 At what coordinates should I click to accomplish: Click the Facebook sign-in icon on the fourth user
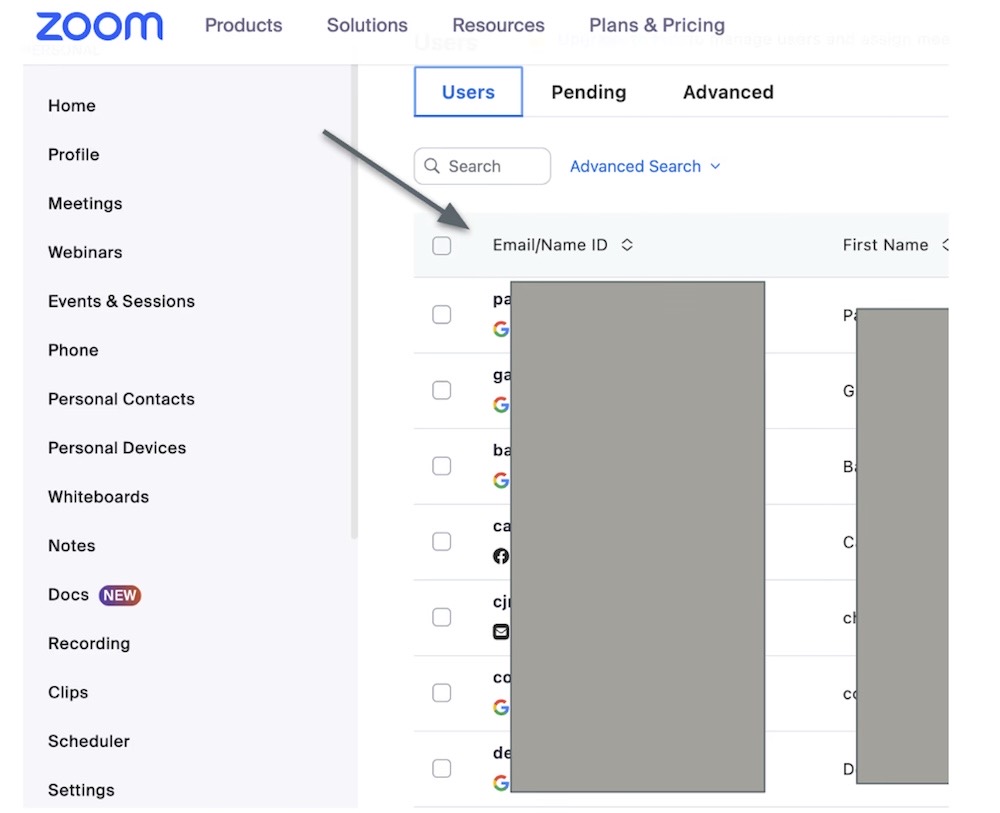(501, 556)
